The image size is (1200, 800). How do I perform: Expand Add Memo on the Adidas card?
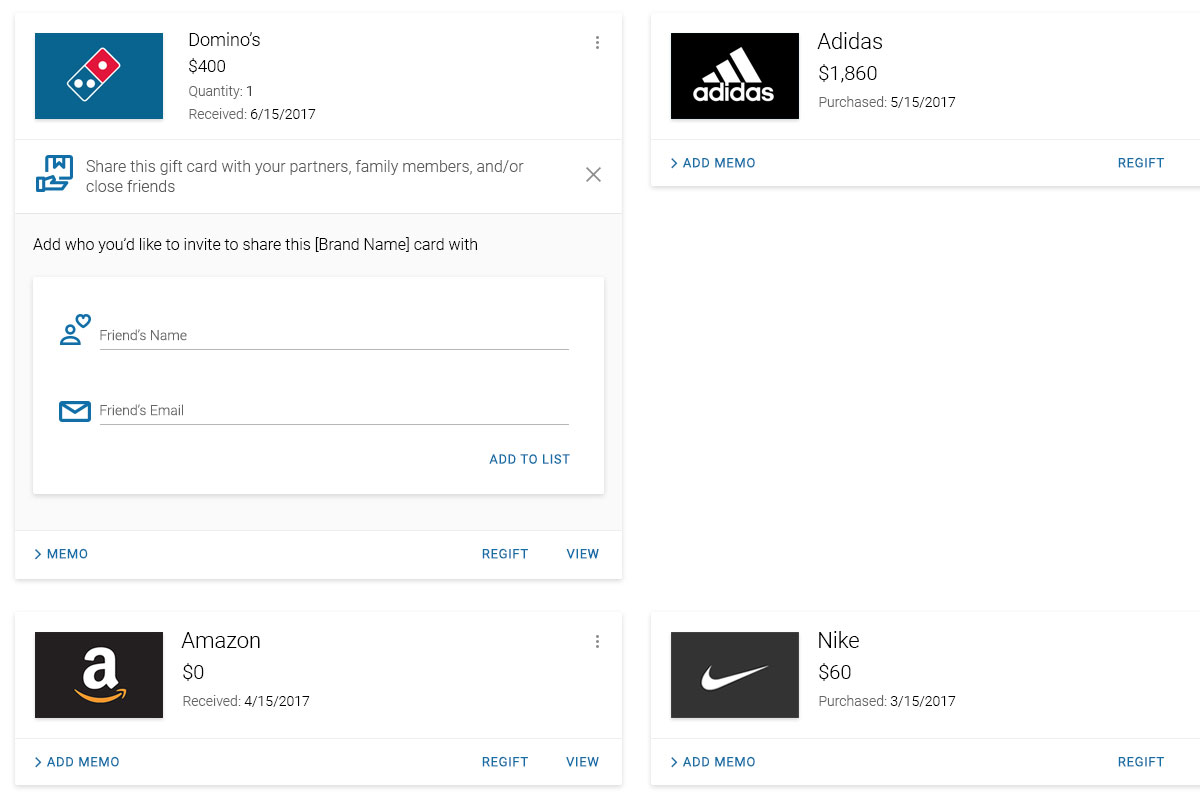pyautogui.click(x=713, y=163)
